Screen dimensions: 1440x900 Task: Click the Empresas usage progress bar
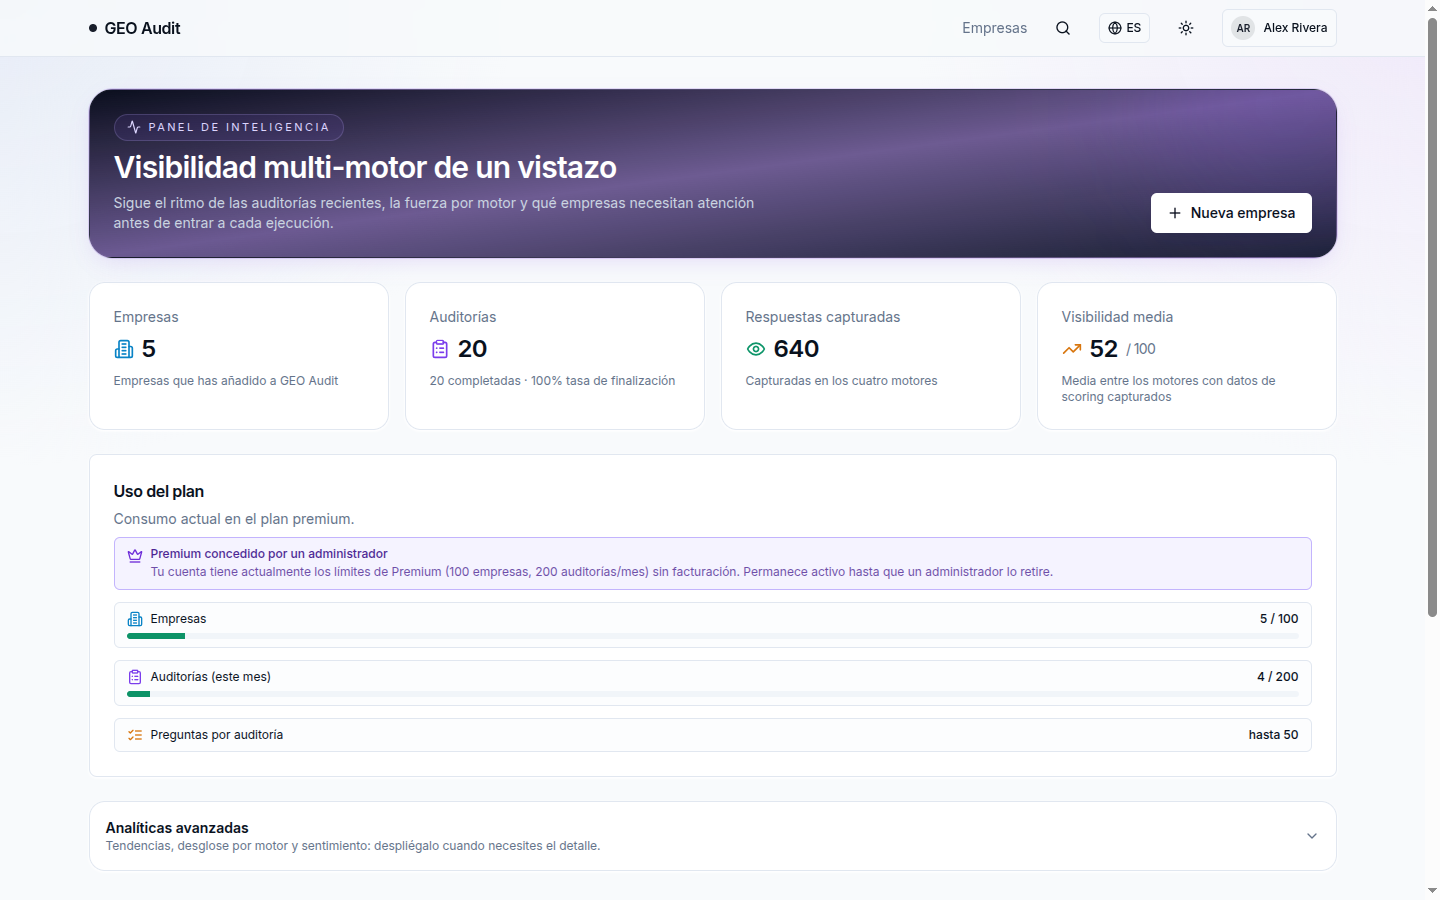(713, 636)
